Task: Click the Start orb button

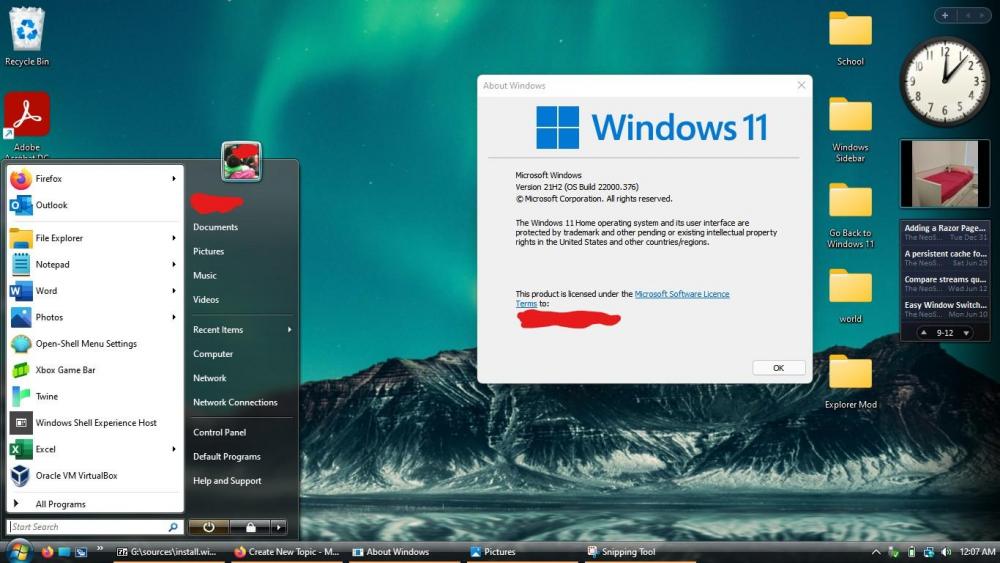Action: click(18, 551)
